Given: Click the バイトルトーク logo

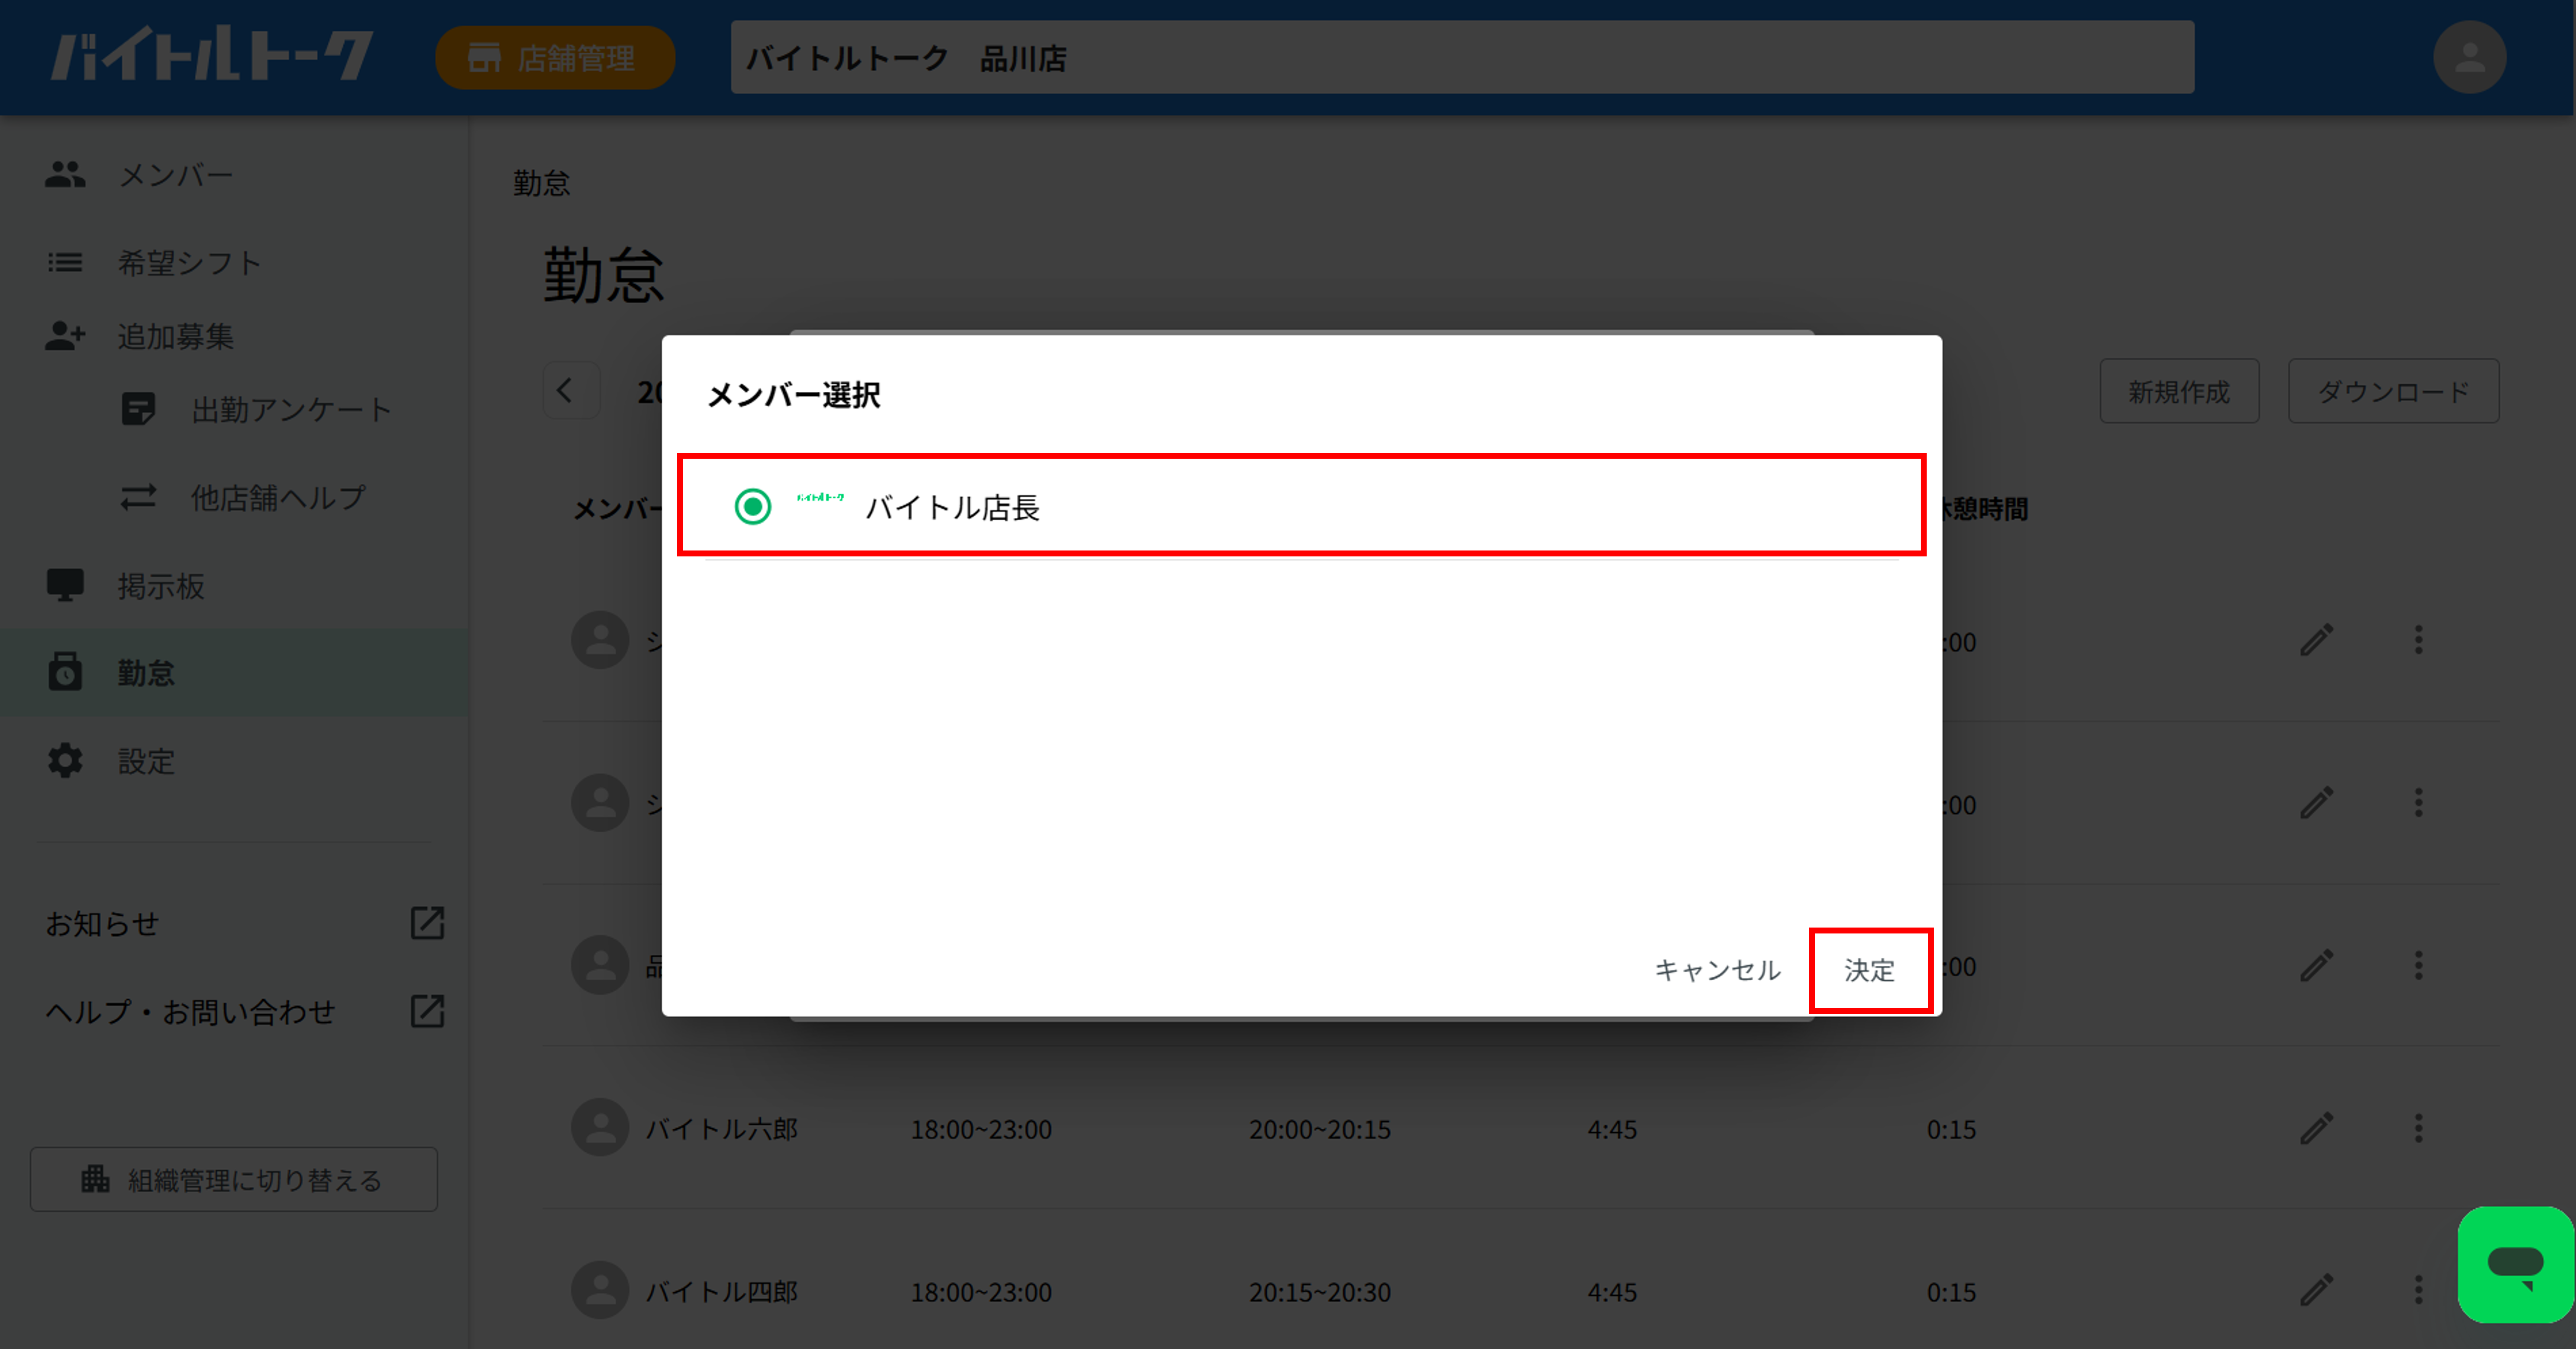Looking at the screenshot, I should tap(212, 55).
